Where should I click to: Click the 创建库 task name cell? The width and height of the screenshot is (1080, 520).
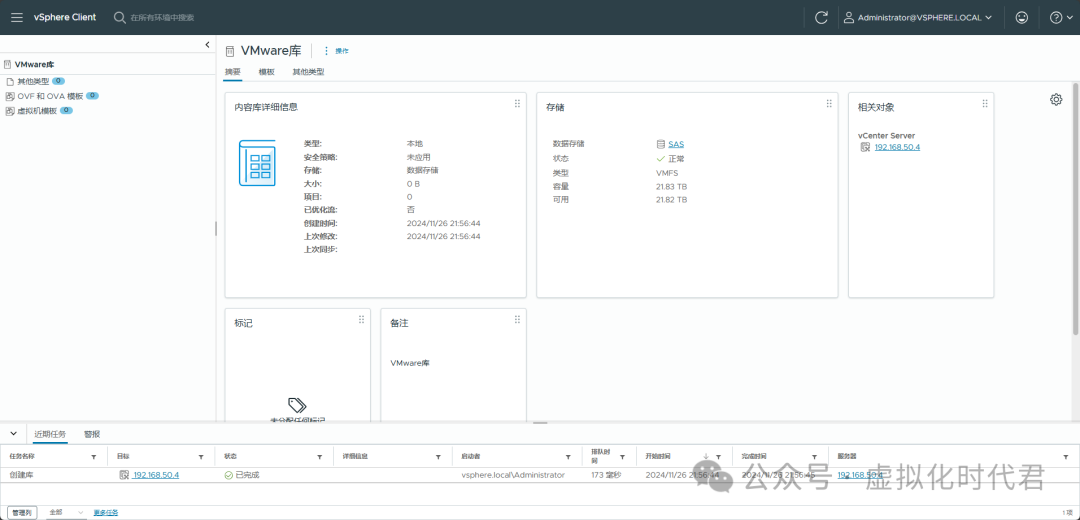19,475
